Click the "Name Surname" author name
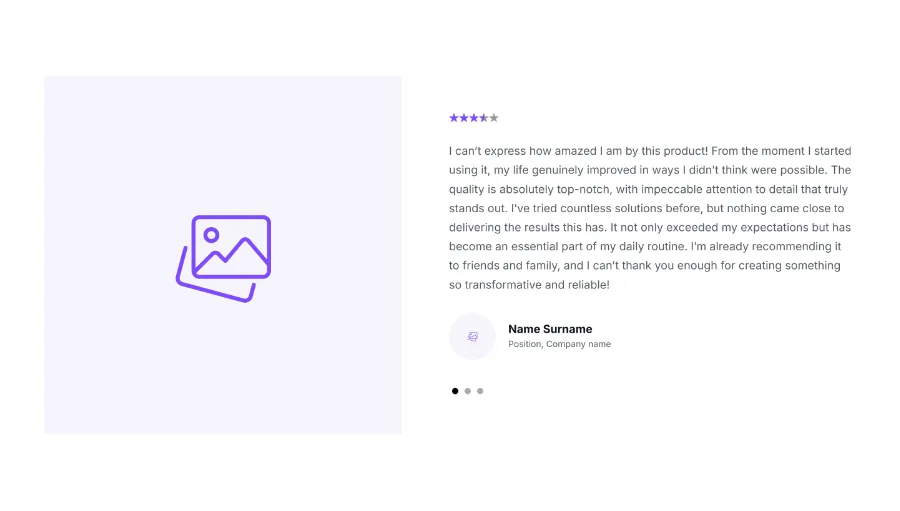The image size is (900, 511). coord(550,329)
